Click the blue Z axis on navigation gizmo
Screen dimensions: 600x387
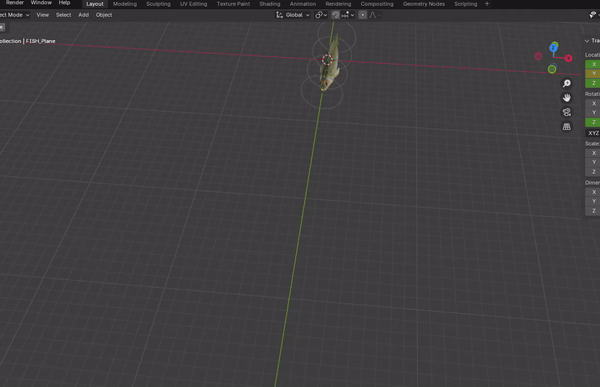pyautogui.click(x=553, y=48)
